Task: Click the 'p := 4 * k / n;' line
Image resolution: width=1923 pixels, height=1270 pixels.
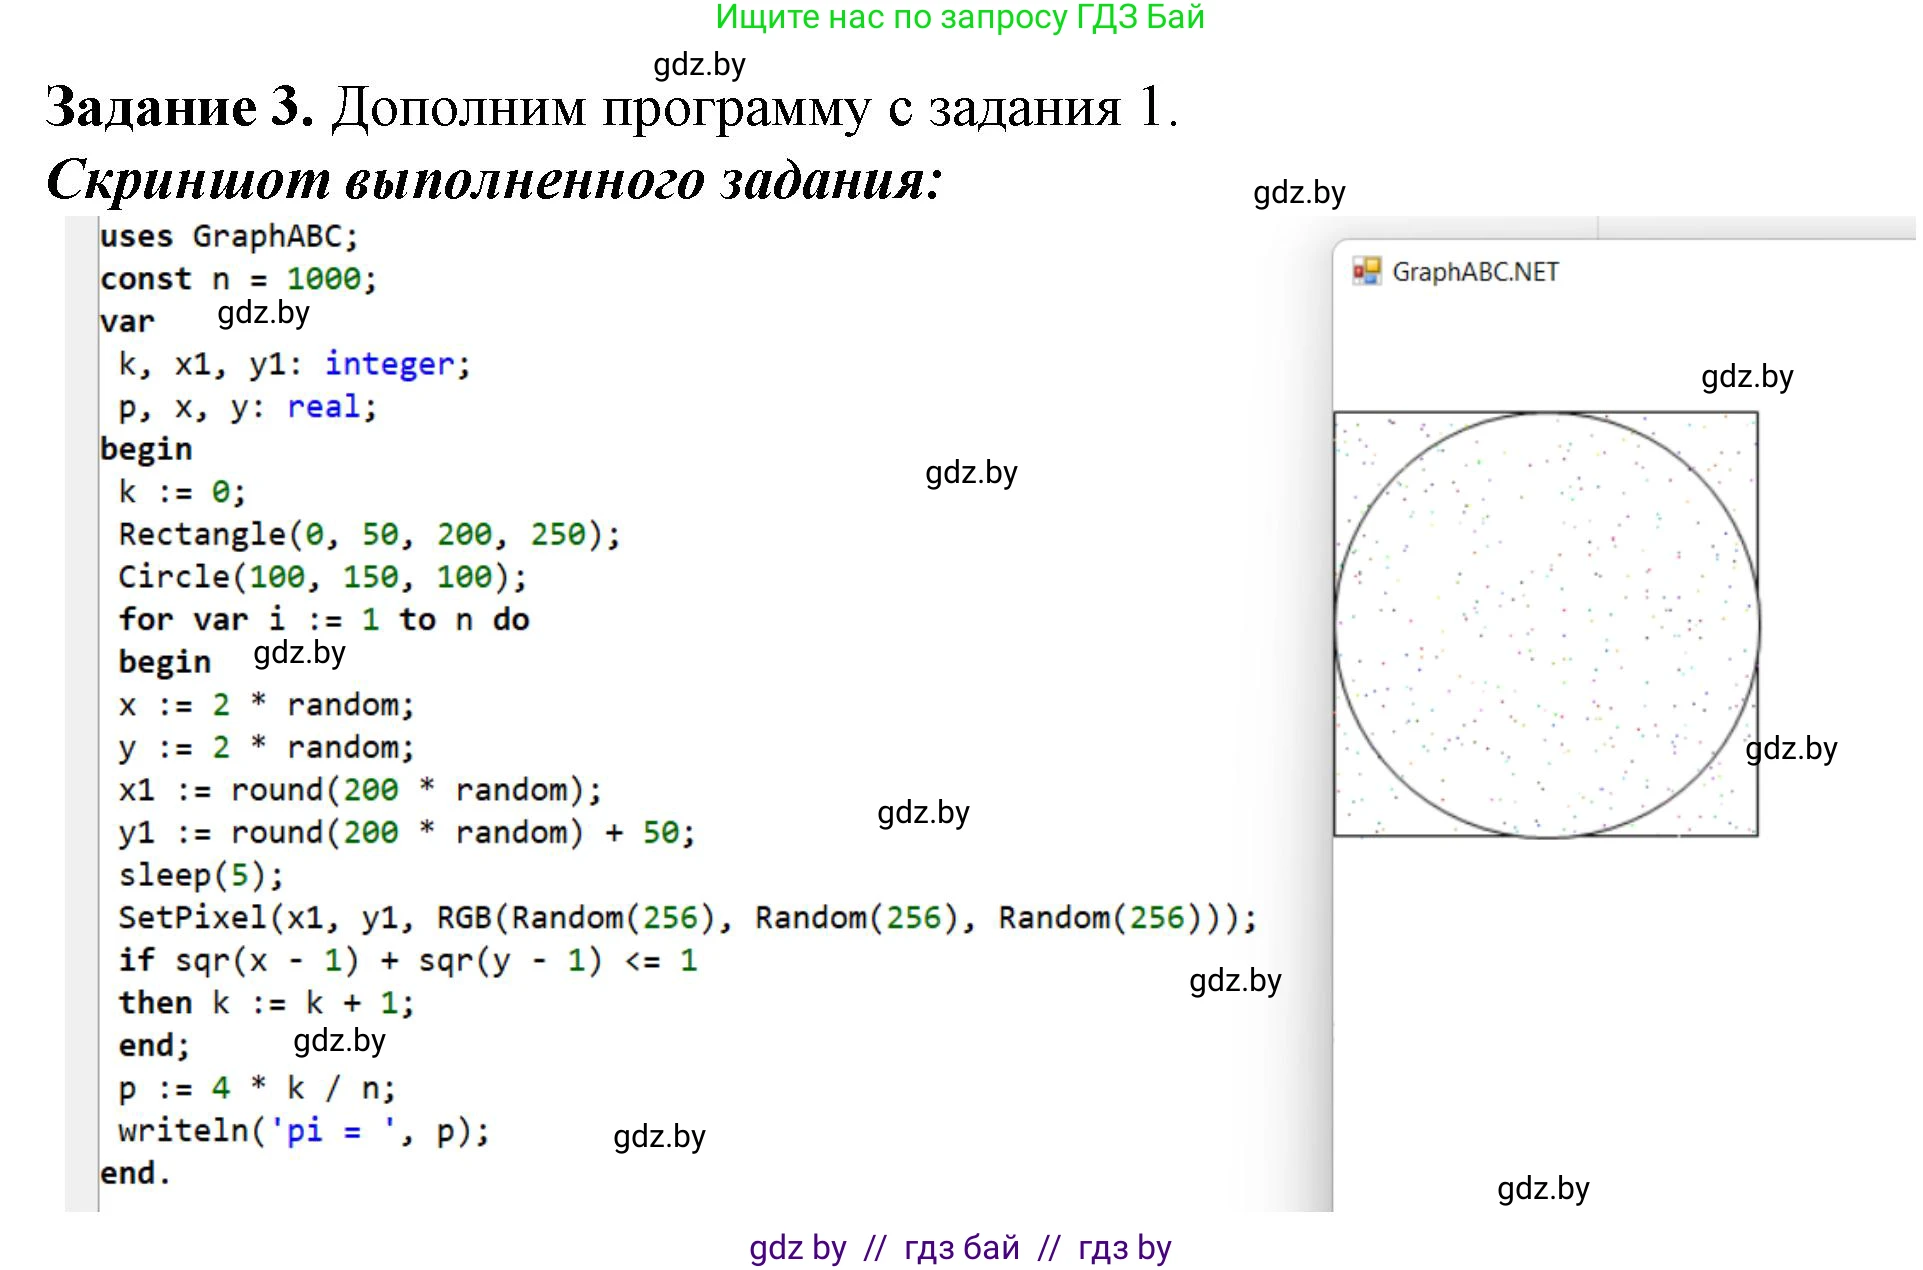Action: point(257,1088)
